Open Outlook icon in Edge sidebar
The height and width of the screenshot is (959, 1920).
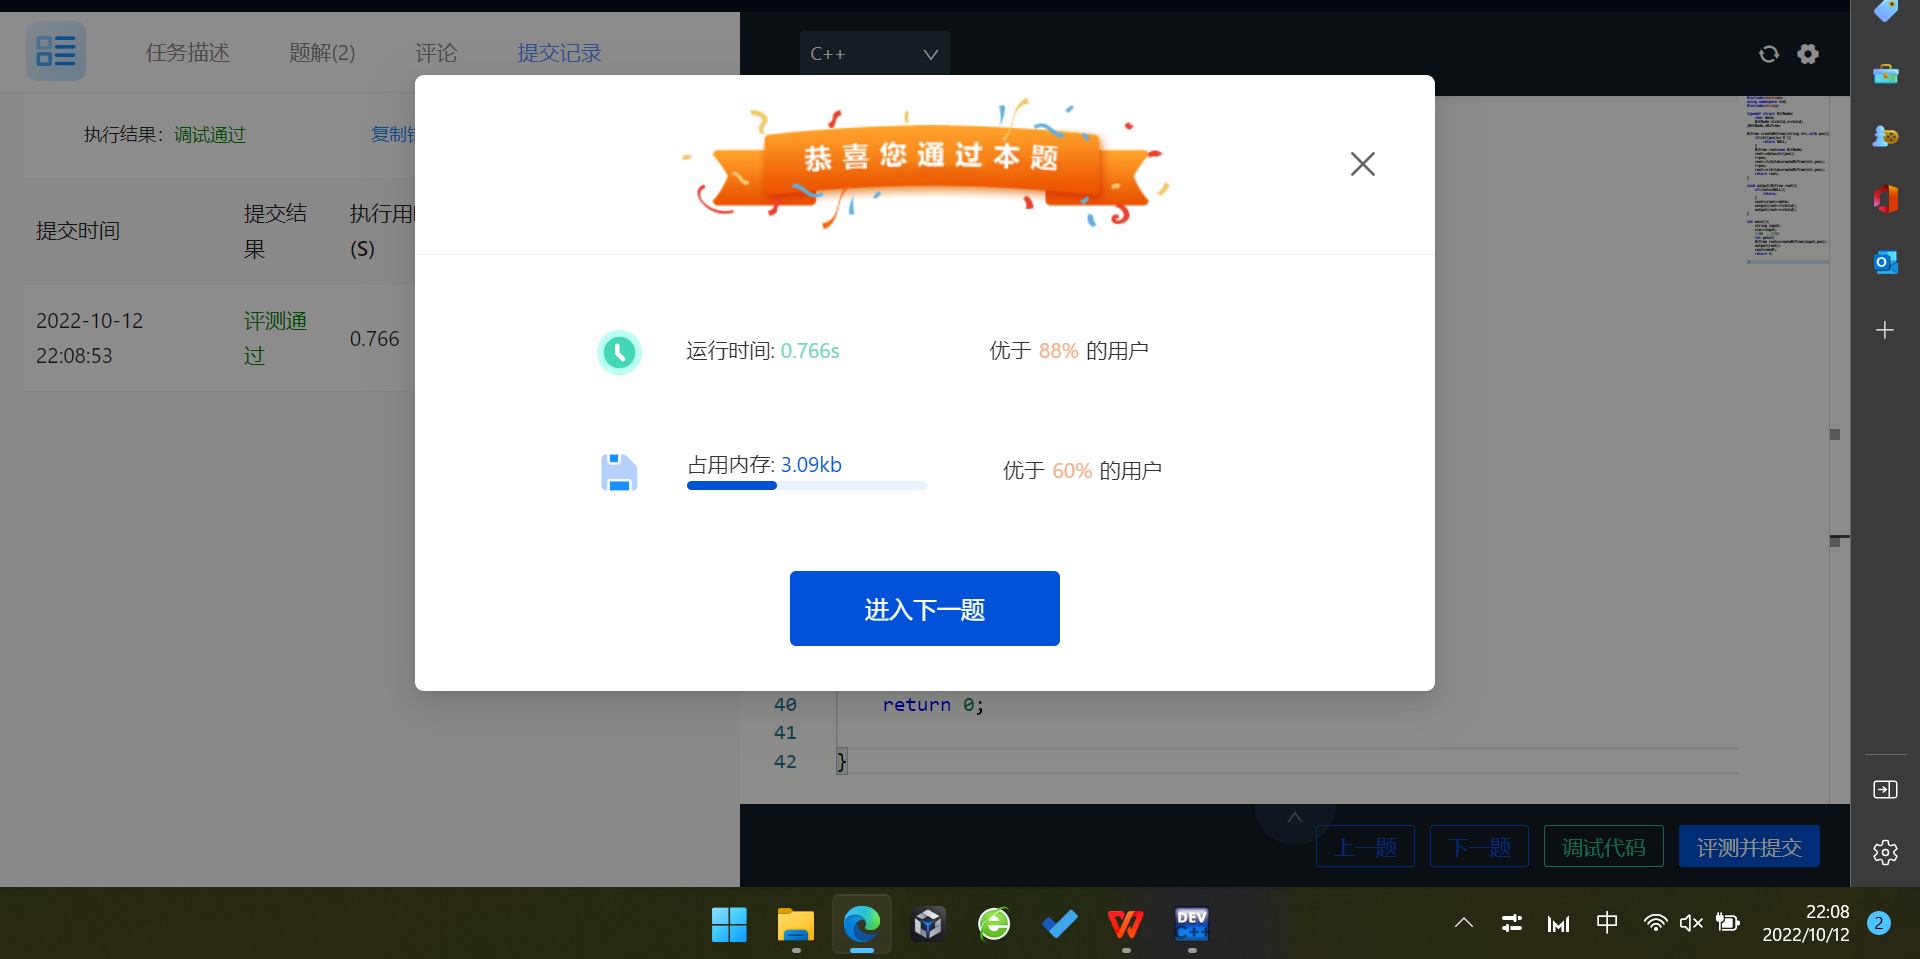(1885, 262)
